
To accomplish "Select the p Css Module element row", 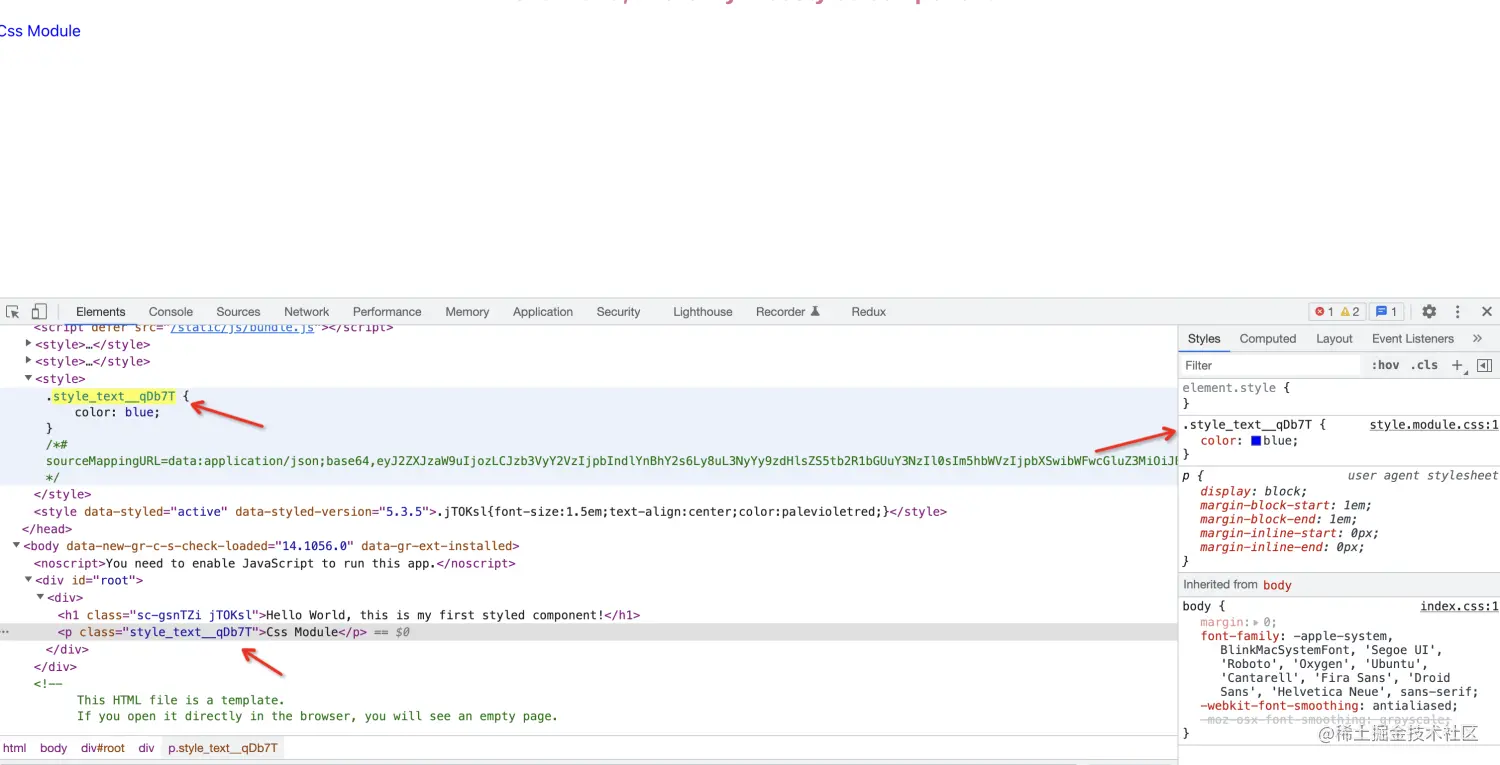I will tap(588, 632).
